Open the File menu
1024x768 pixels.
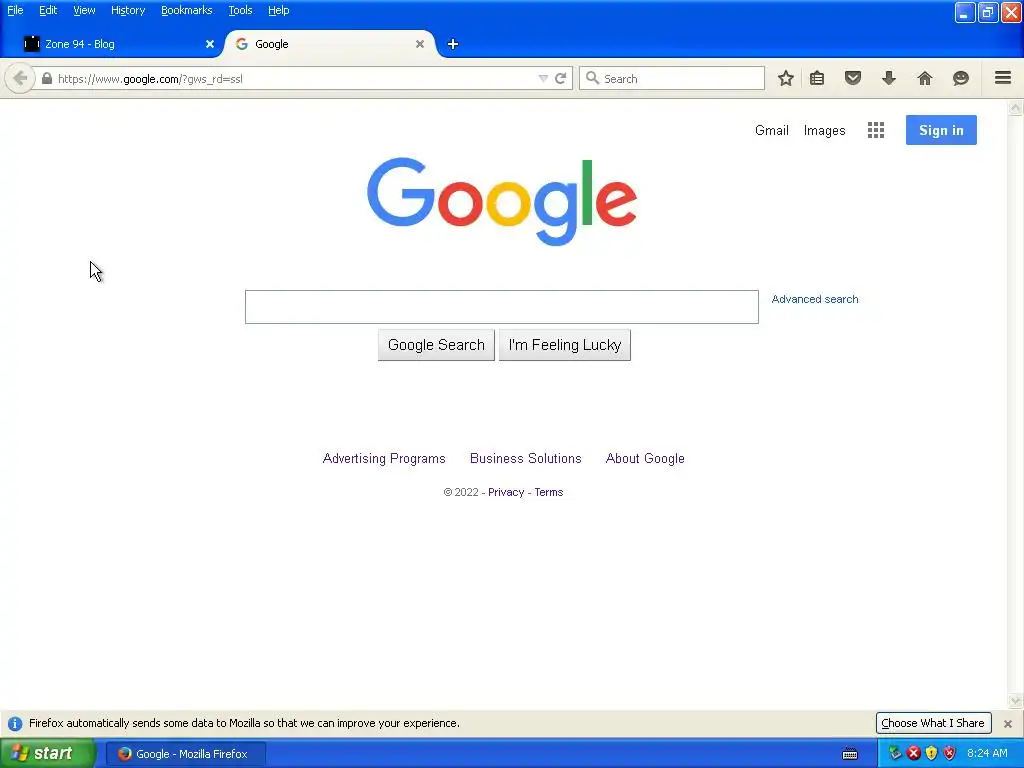tap(15, 10)
